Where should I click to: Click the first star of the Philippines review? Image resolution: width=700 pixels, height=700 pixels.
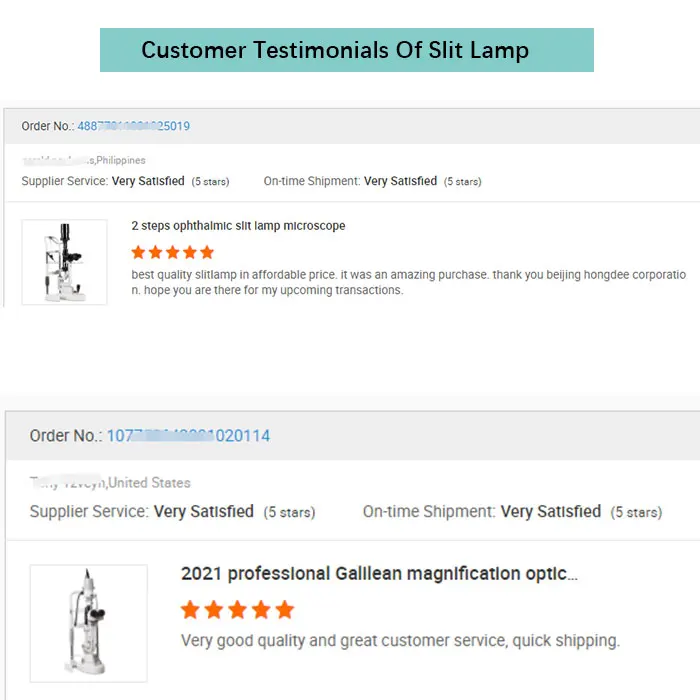click(139, 252)
